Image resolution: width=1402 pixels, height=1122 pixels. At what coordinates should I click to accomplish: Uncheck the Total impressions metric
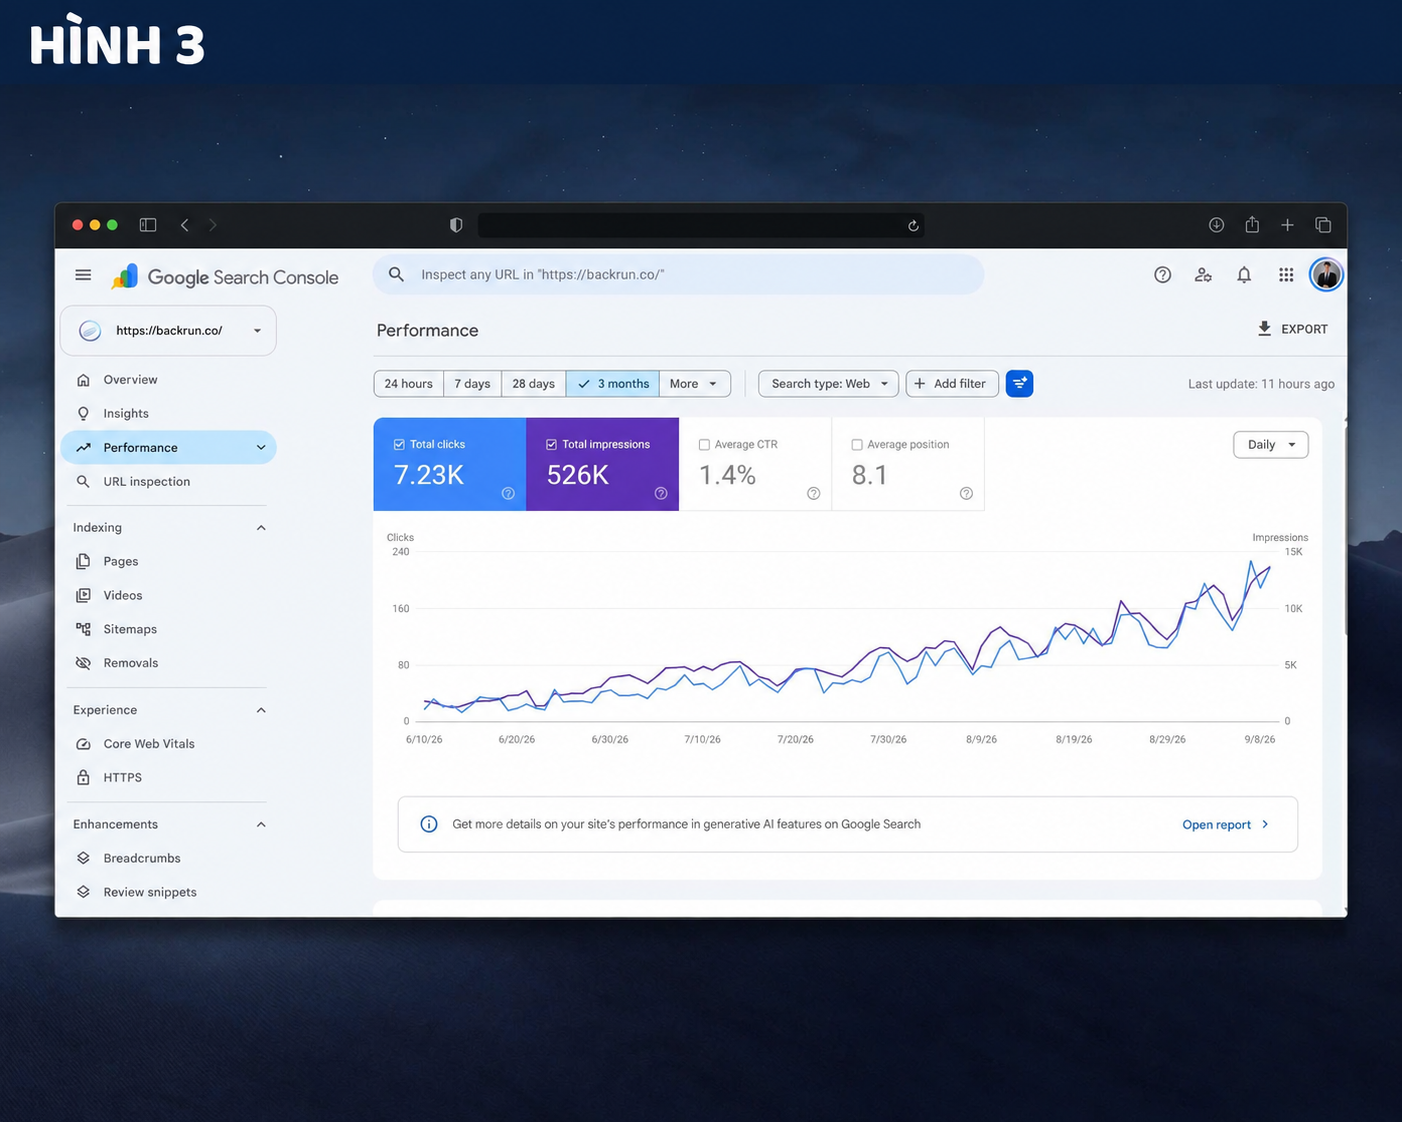pos(551,445)
